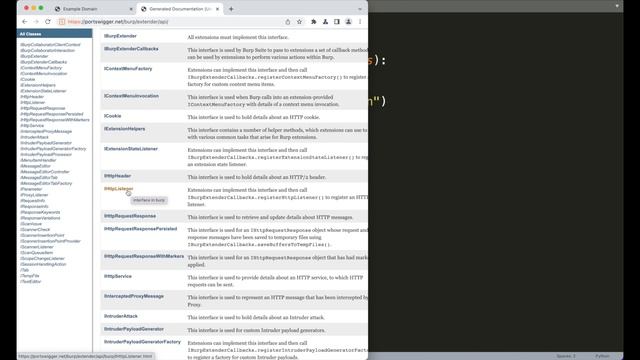Open IBurpExtenderCallbacks in the class table
Viewport: 640px width, 360px height.
coord(131,49)
